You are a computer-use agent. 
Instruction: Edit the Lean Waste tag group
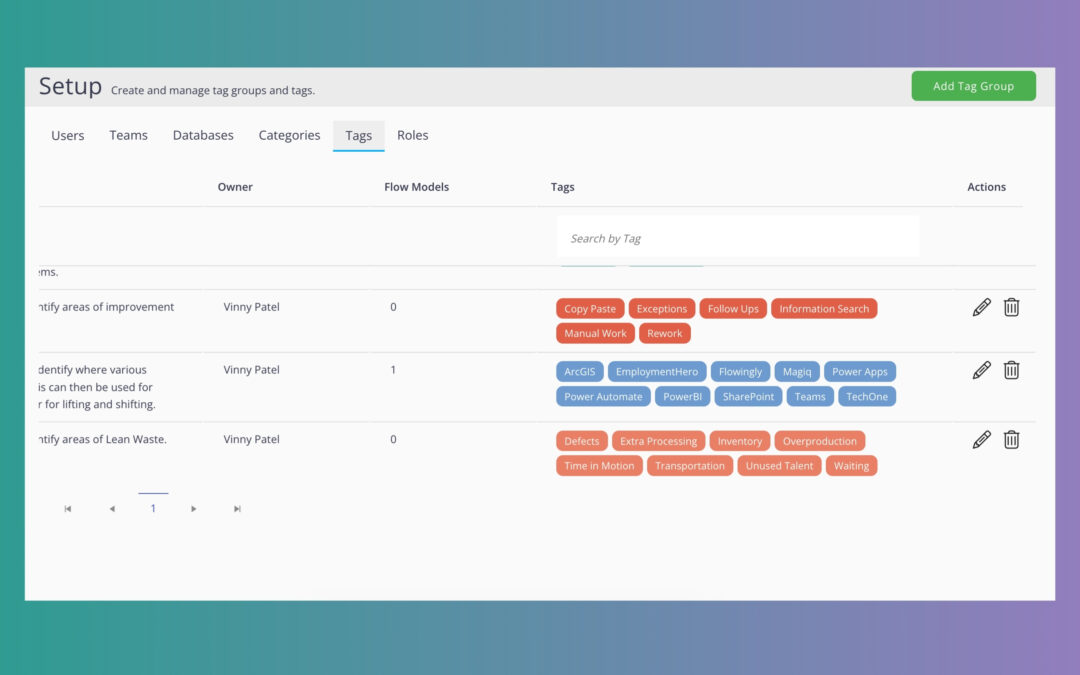[981, 440]
